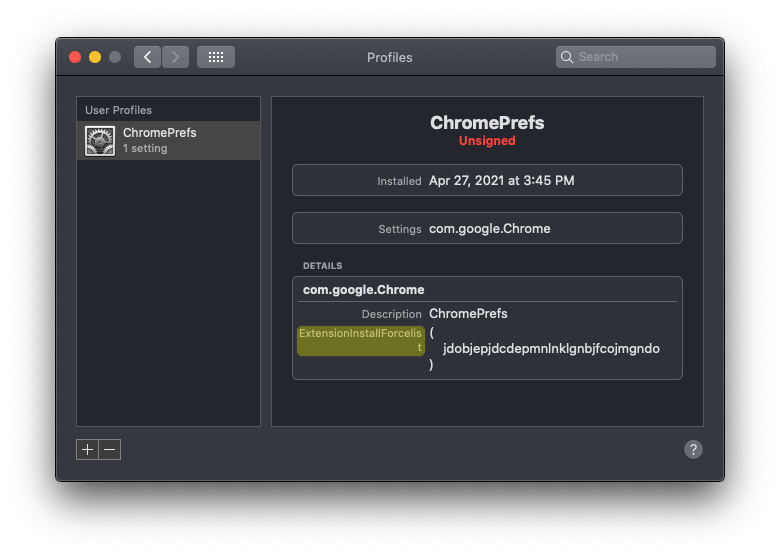Show all preferences grid button
The width and height of the screenshot is (780, 555).
pyautogui.click(x=216, y=57)
